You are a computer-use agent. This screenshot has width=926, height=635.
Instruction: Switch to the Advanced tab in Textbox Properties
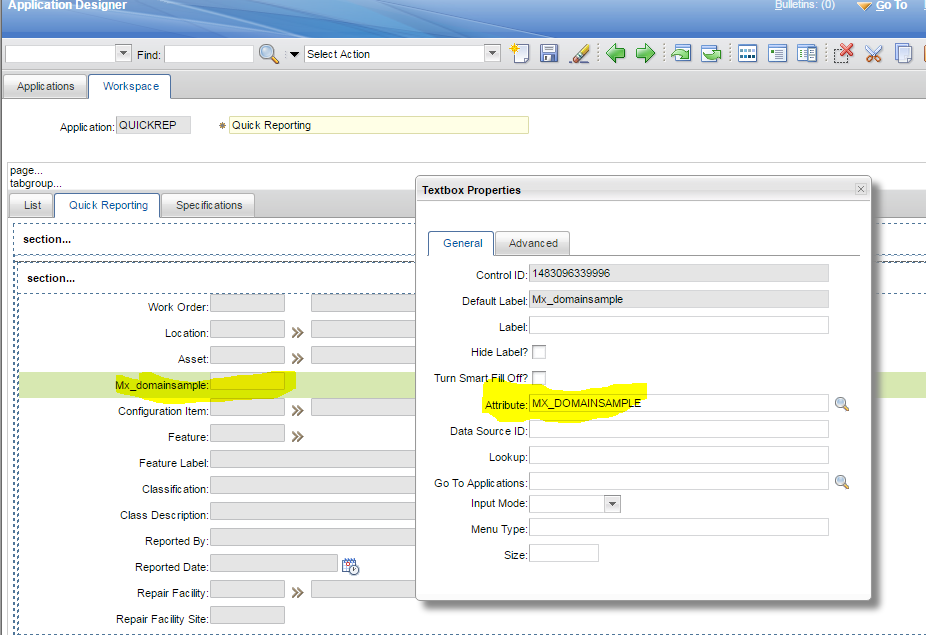(x=532, y=243)
